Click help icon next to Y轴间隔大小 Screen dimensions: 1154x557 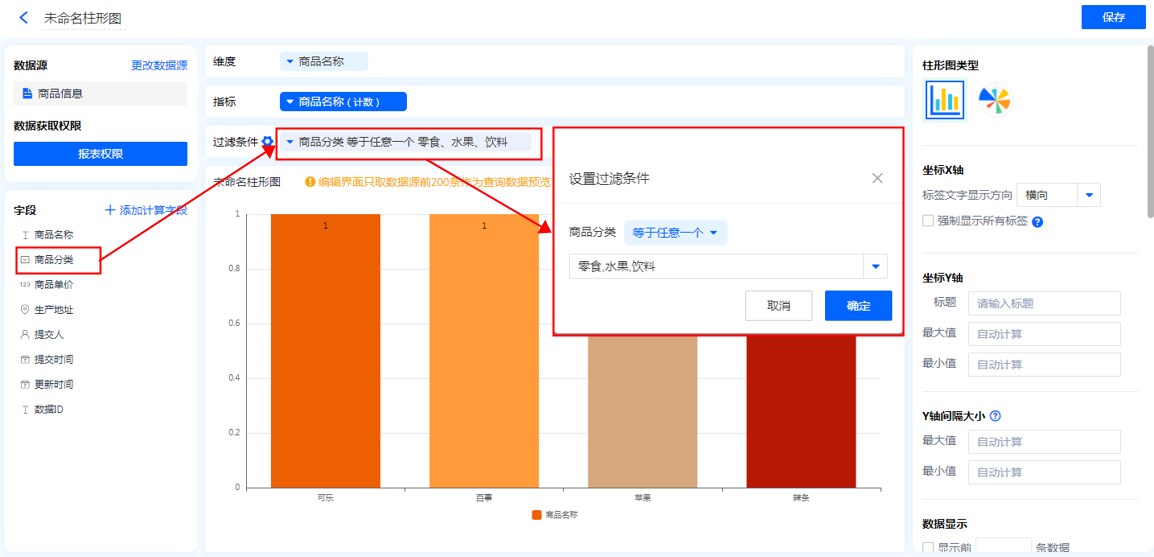tap(995, 416)
